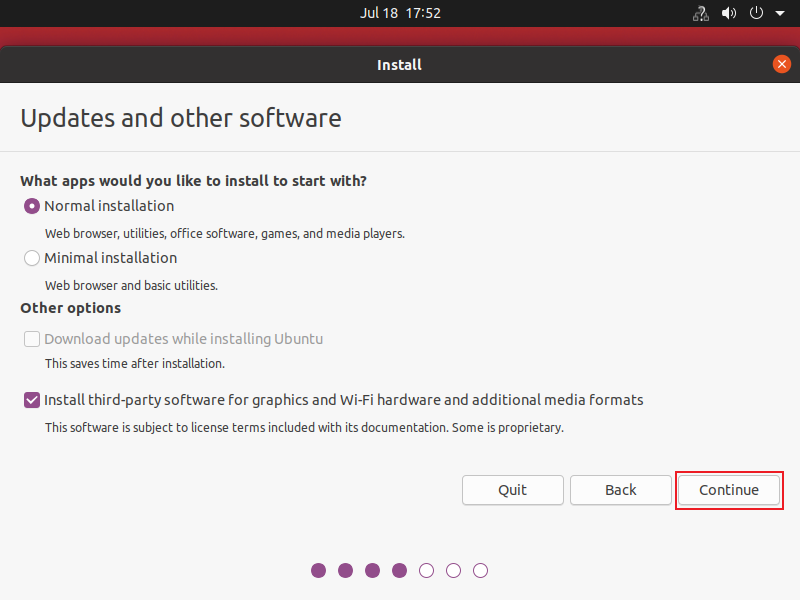Viewport: 800px width, 600px height.
Task: Select the Normal installation option
Action: tap(31, 205)
